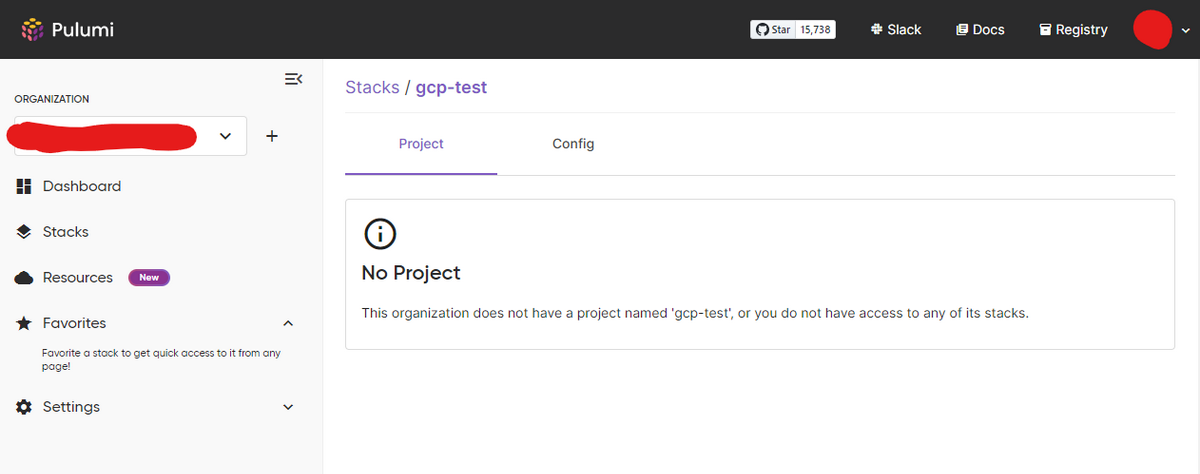
Task: Collapse the sidebar navigation
Action: pos(293,79)
